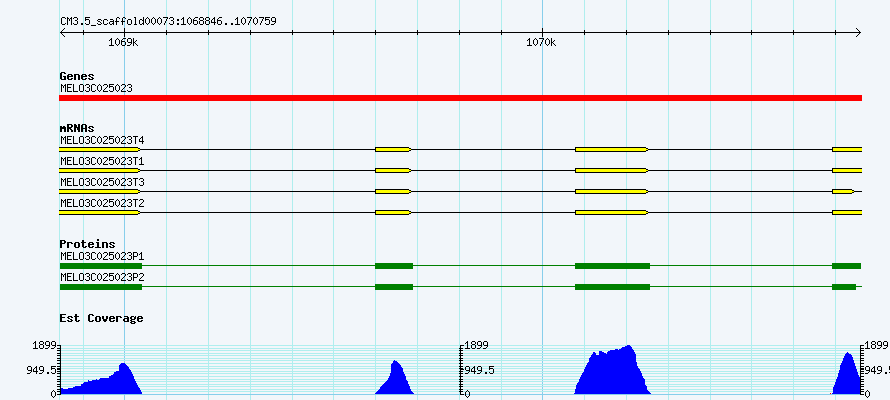Click the rightmost green segment of MELO3C025023P2
The width and height of the screenshot is (890, 400).
click(844, 287)
